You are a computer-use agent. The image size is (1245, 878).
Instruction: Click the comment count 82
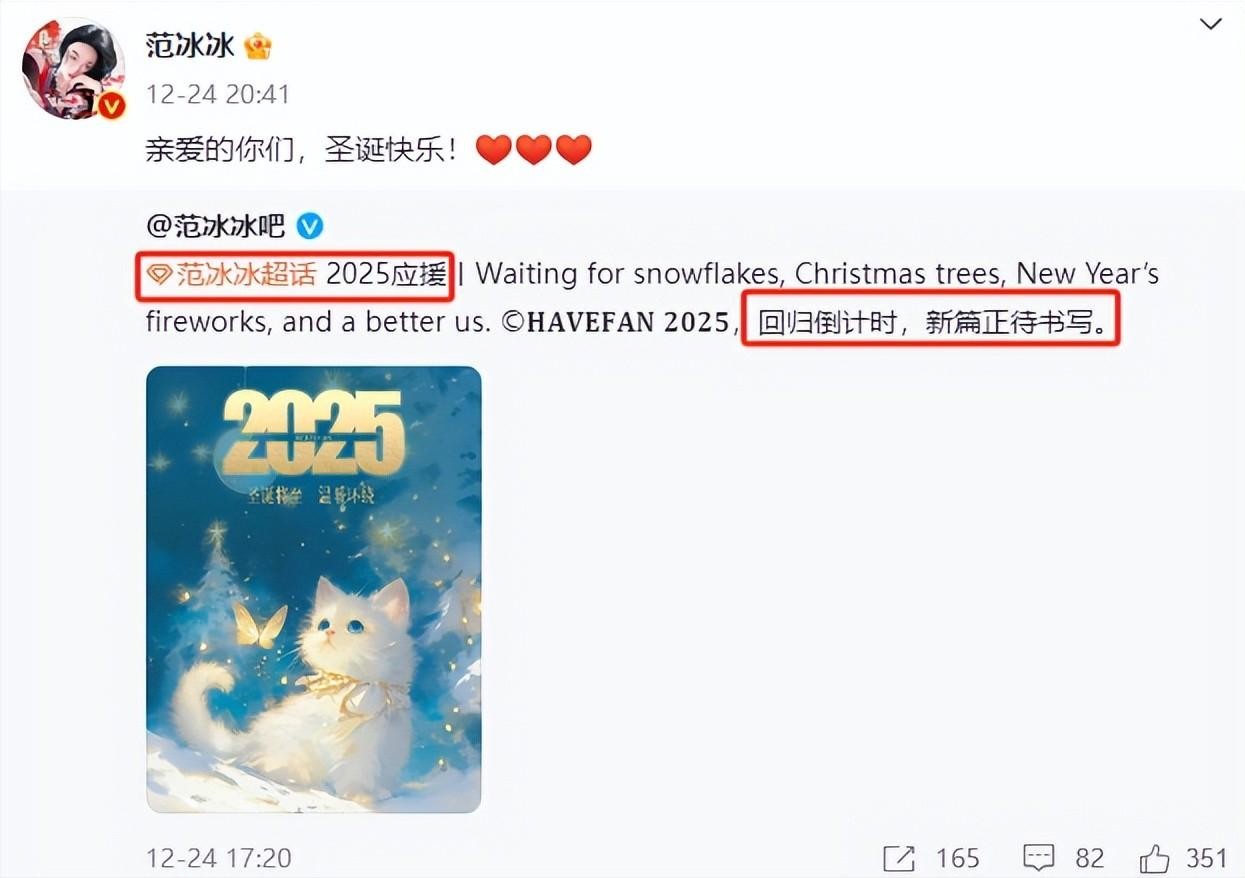click(x=1090, y=858)
